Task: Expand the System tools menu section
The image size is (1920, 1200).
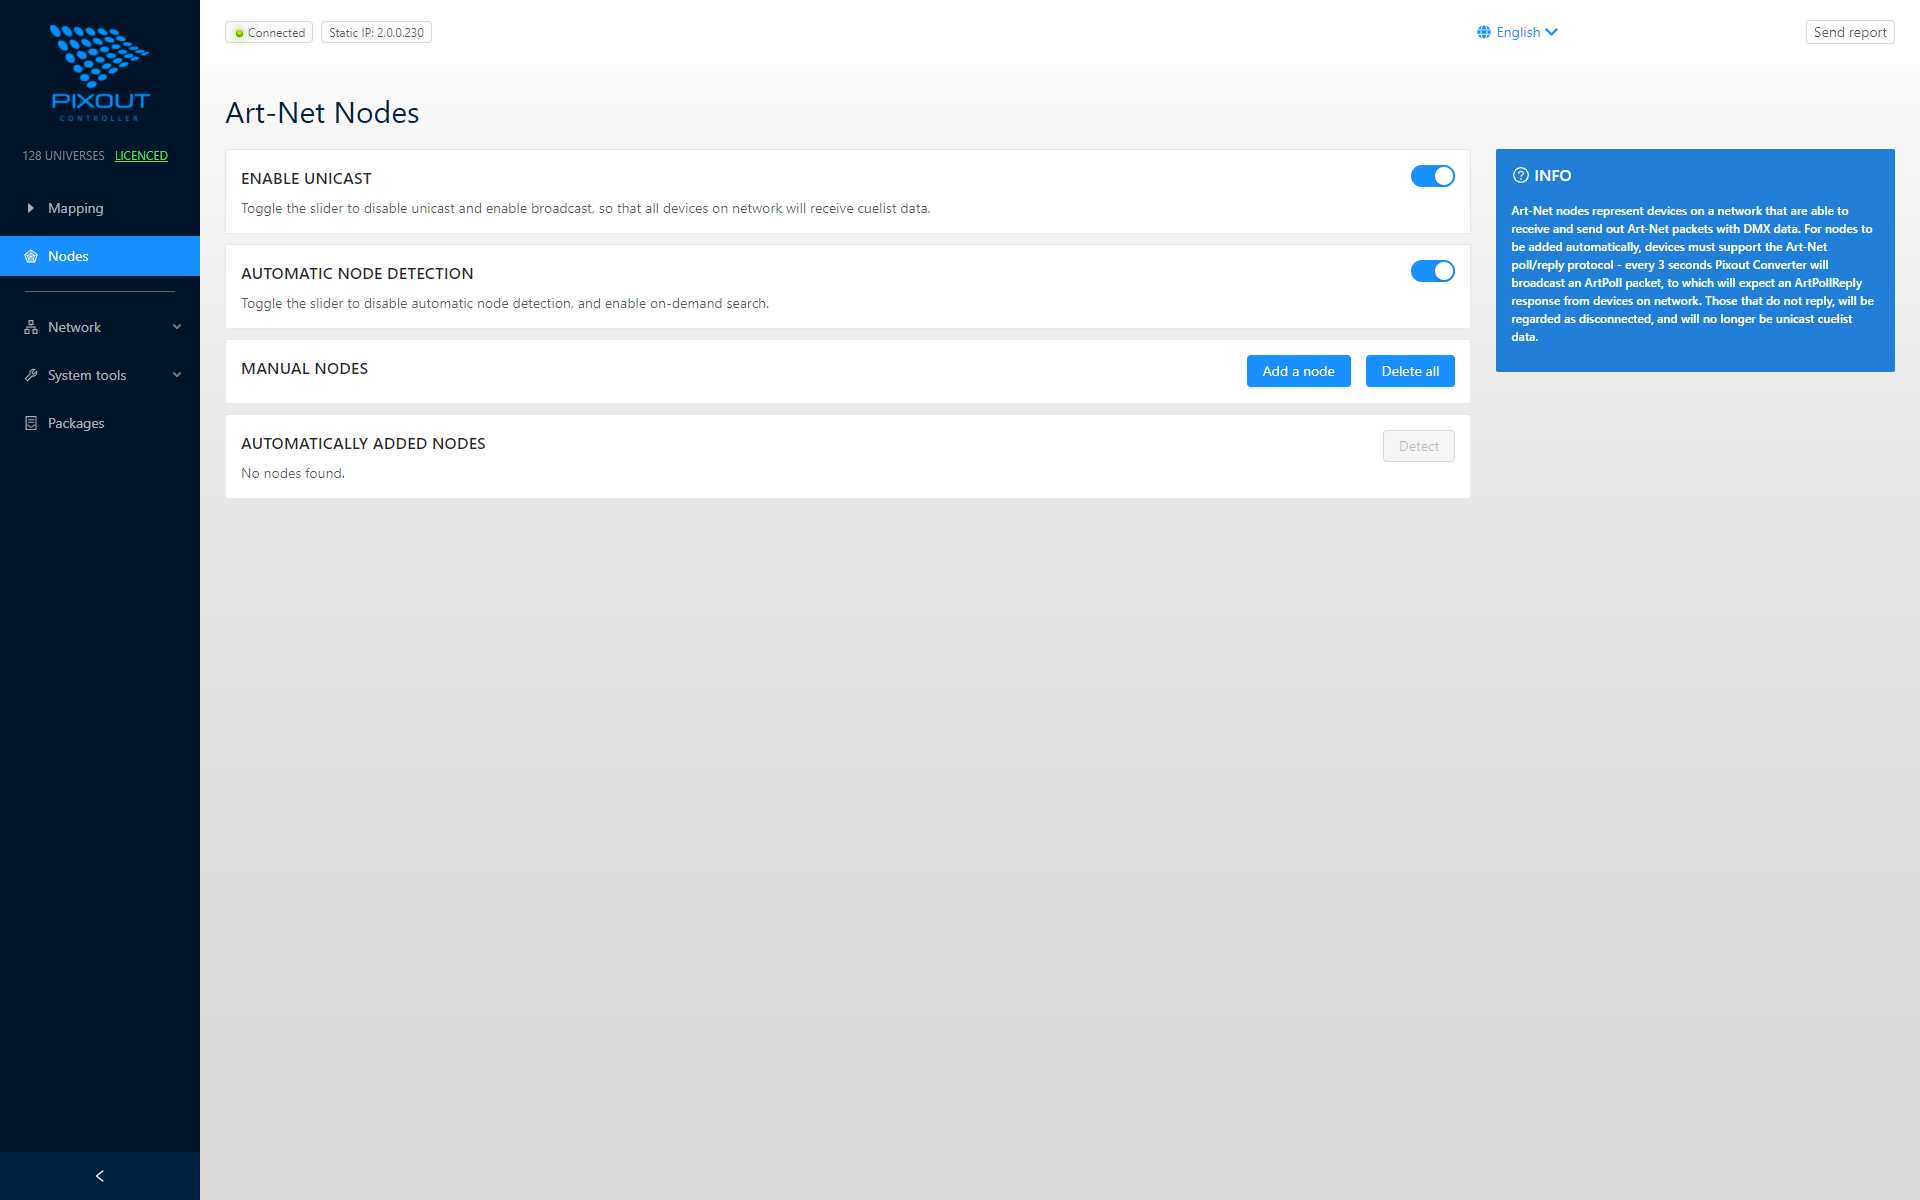Action: pos(100,374)
